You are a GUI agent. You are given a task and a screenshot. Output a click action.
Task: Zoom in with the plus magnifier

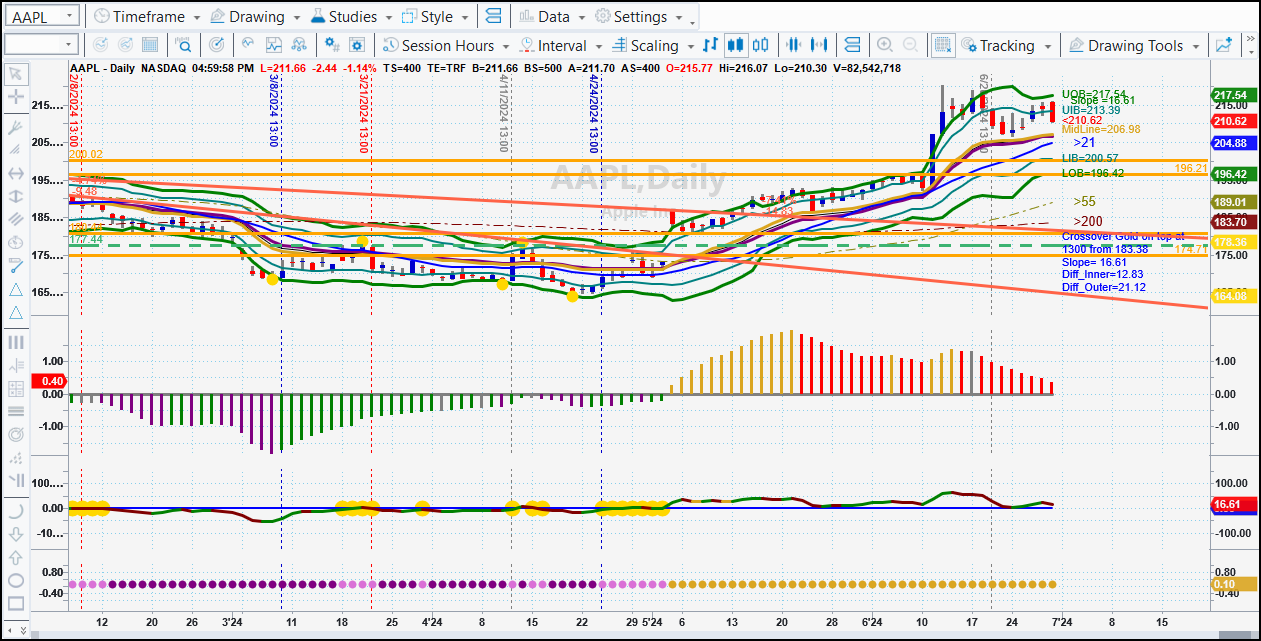click(x=885, y=45)
